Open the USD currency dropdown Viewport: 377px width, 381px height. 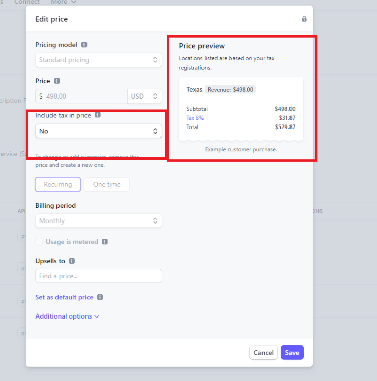(x=145, y=96)
